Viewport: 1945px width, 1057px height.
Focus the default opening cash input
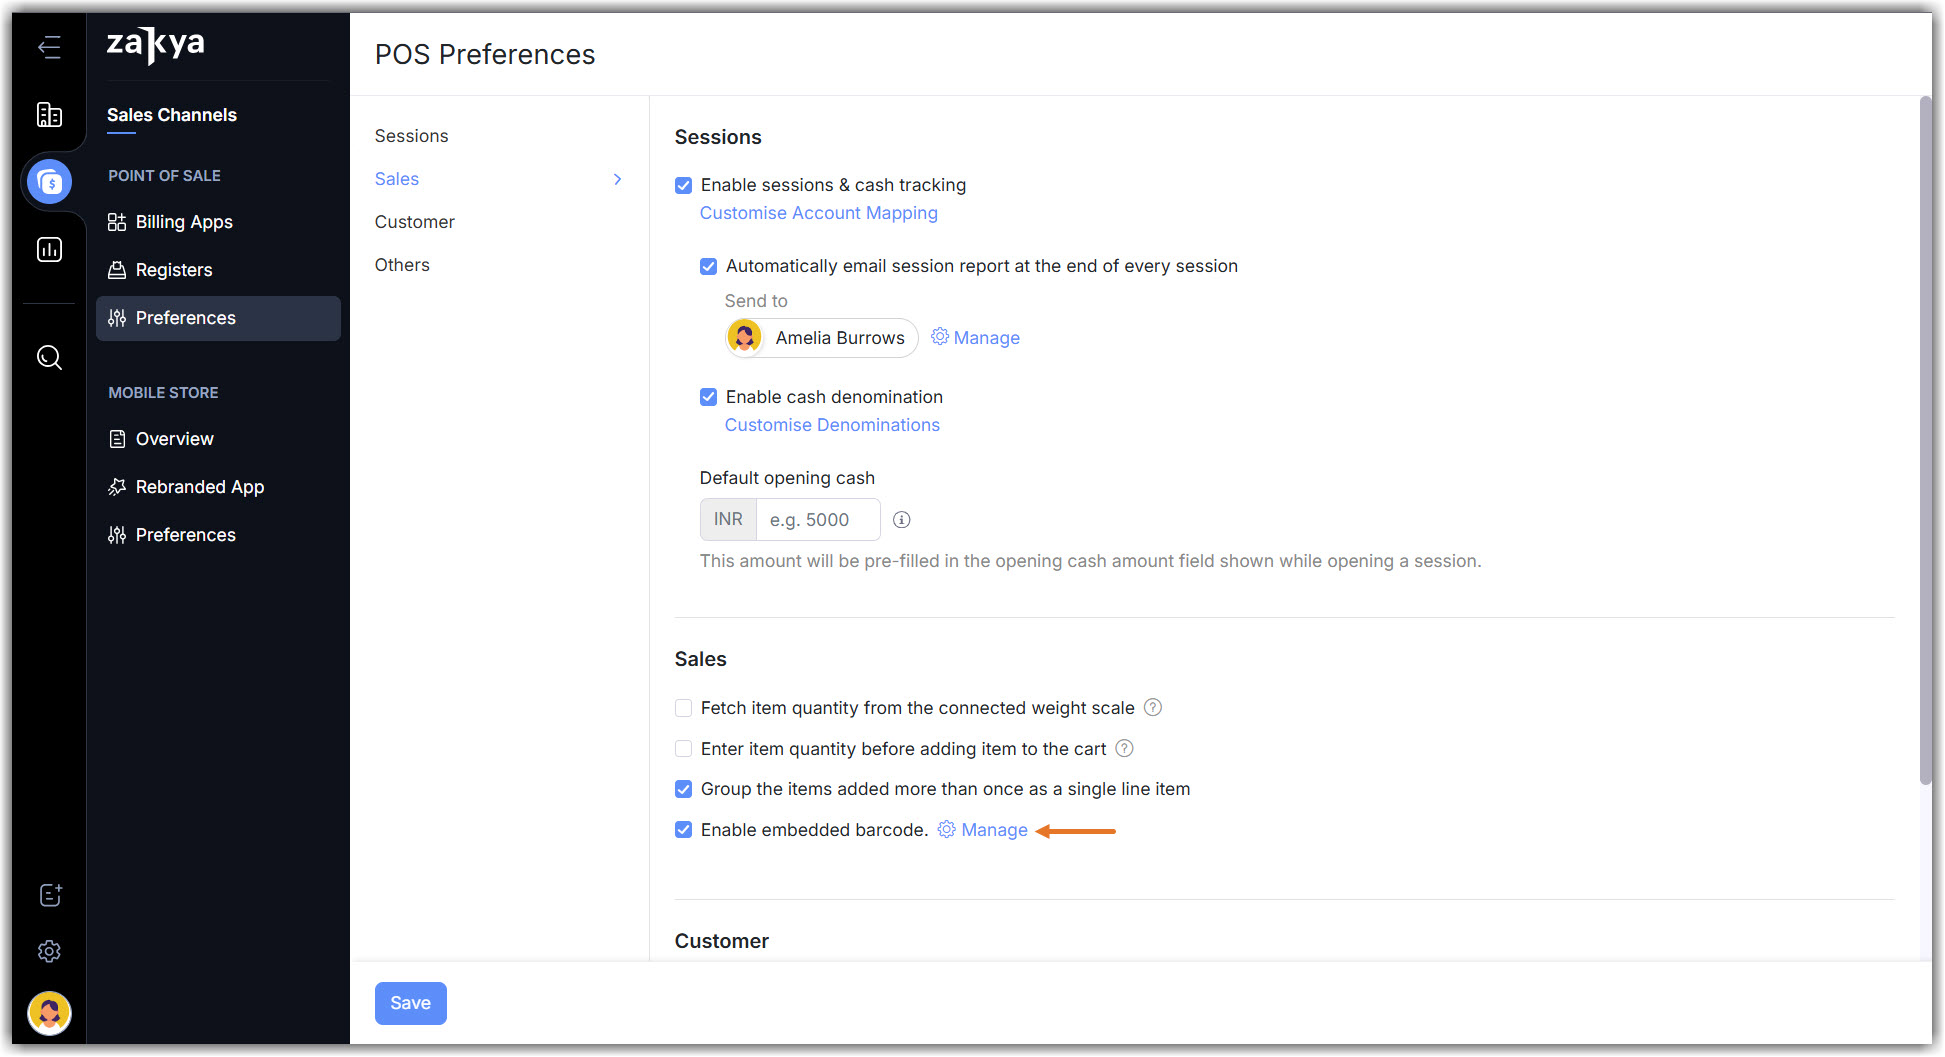817,520
